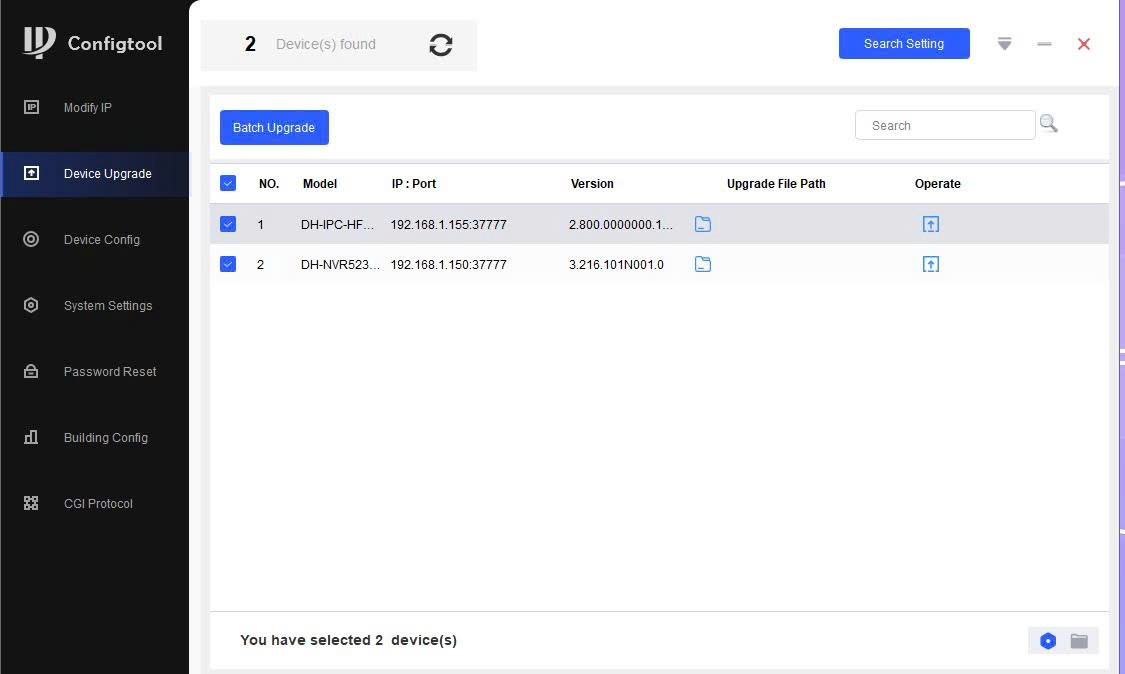Close the Configtool window
The image size is (1125, 674).
[1083, 44]
